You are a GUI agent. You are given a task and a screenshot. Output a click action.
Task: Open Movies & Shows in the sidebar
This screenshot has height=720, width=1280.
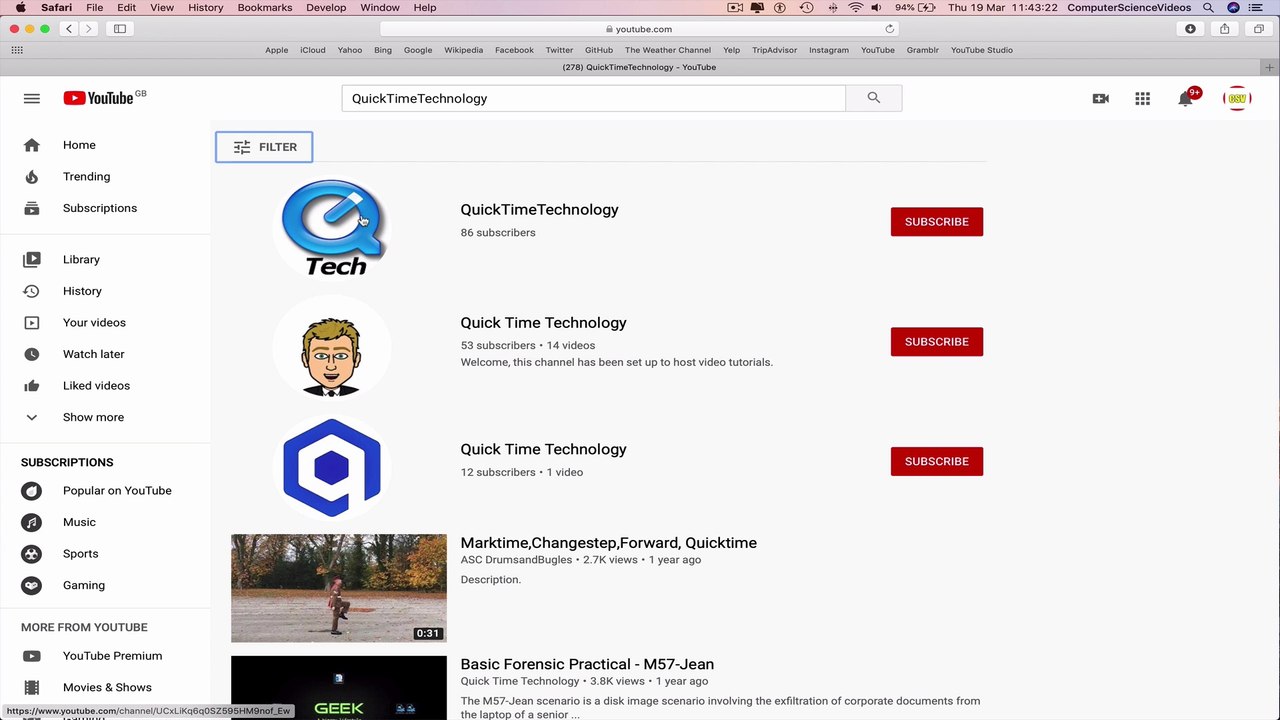[106, 688]
